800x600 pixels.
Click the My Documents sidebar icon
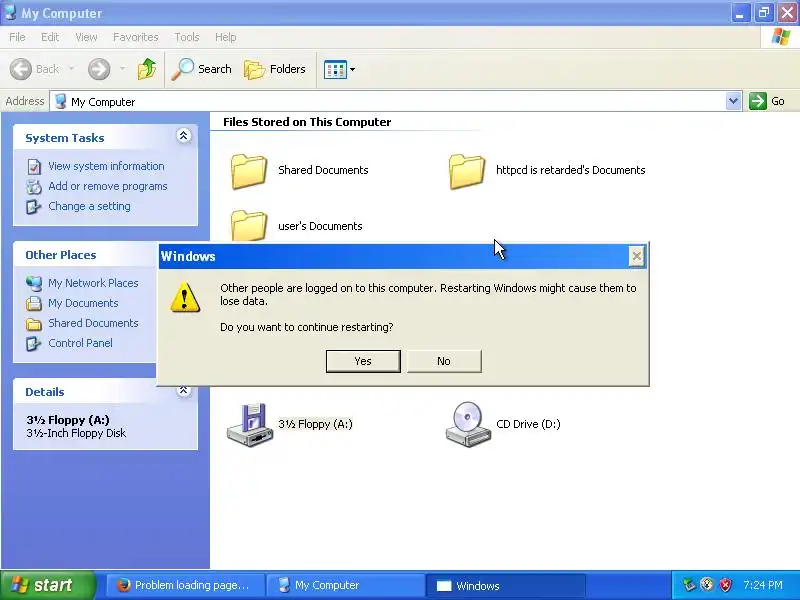pos(34,303)
